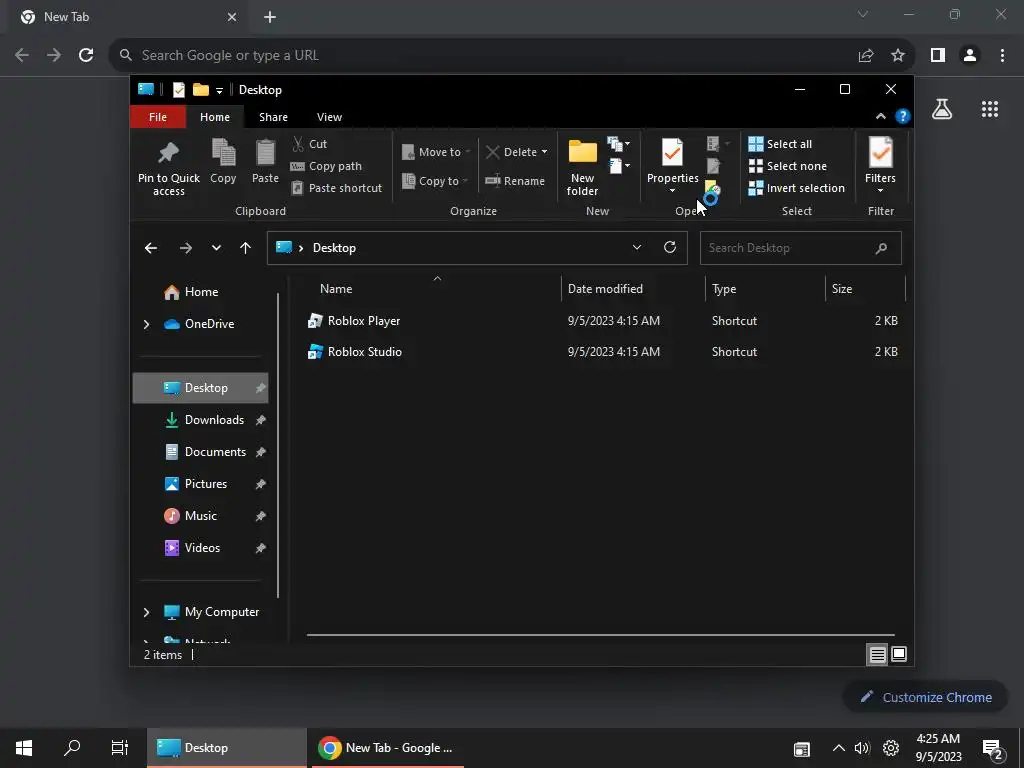Go back in File Explorer
This screenshot has width=1024, height=768.
click(x=151, y=248)
